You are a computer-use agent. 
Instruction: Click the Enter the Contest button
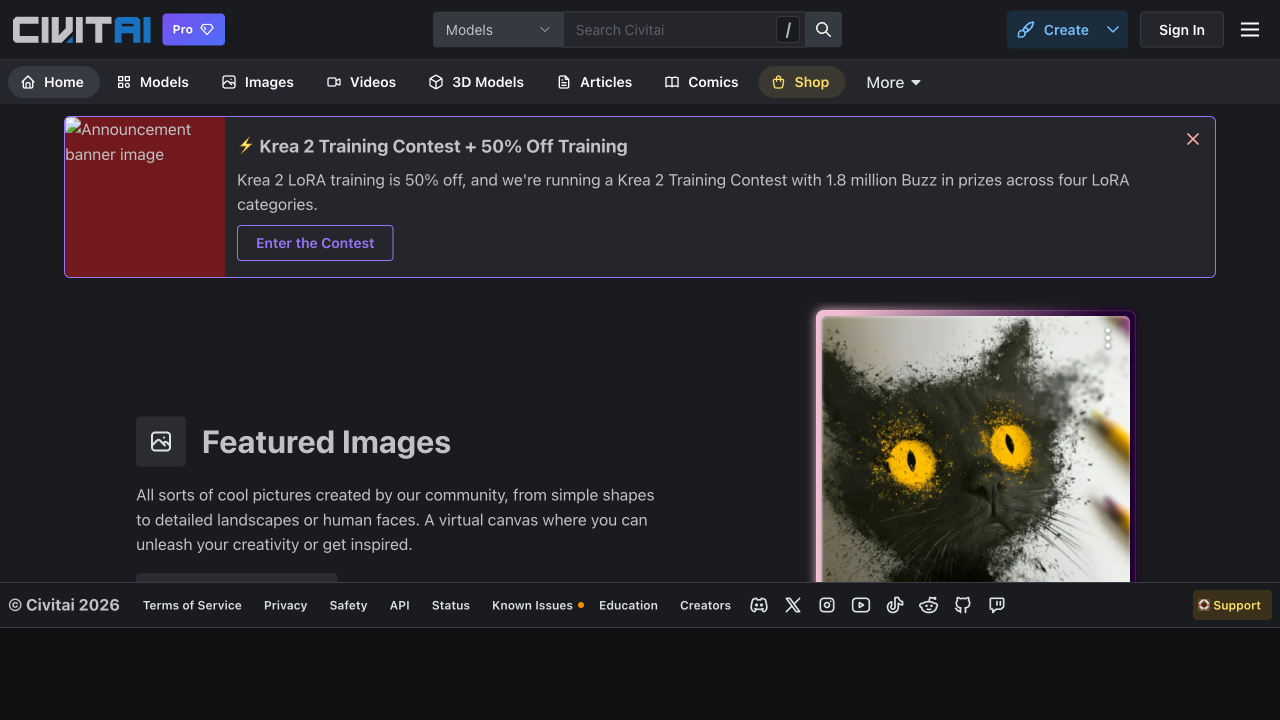coord(315,243)
